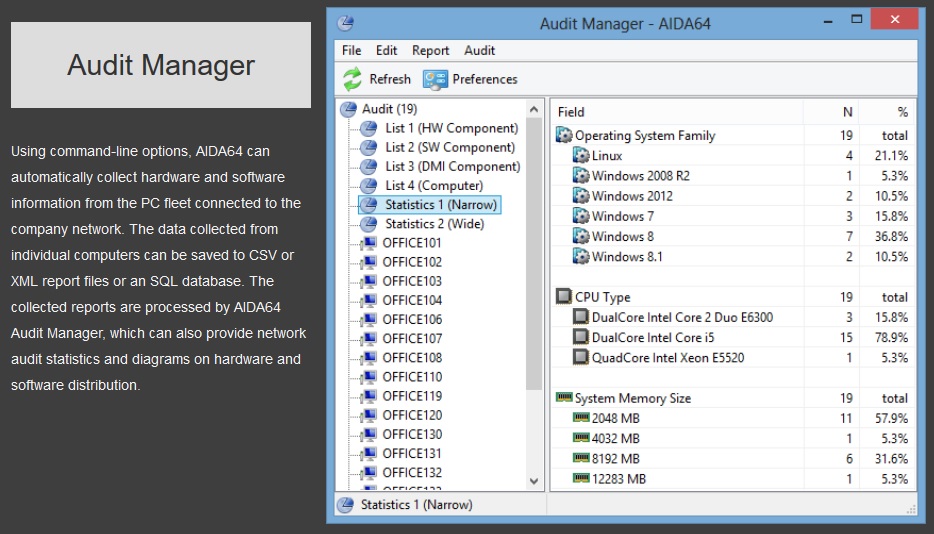
Task: Open the File menu
Action: pos(351,51)
